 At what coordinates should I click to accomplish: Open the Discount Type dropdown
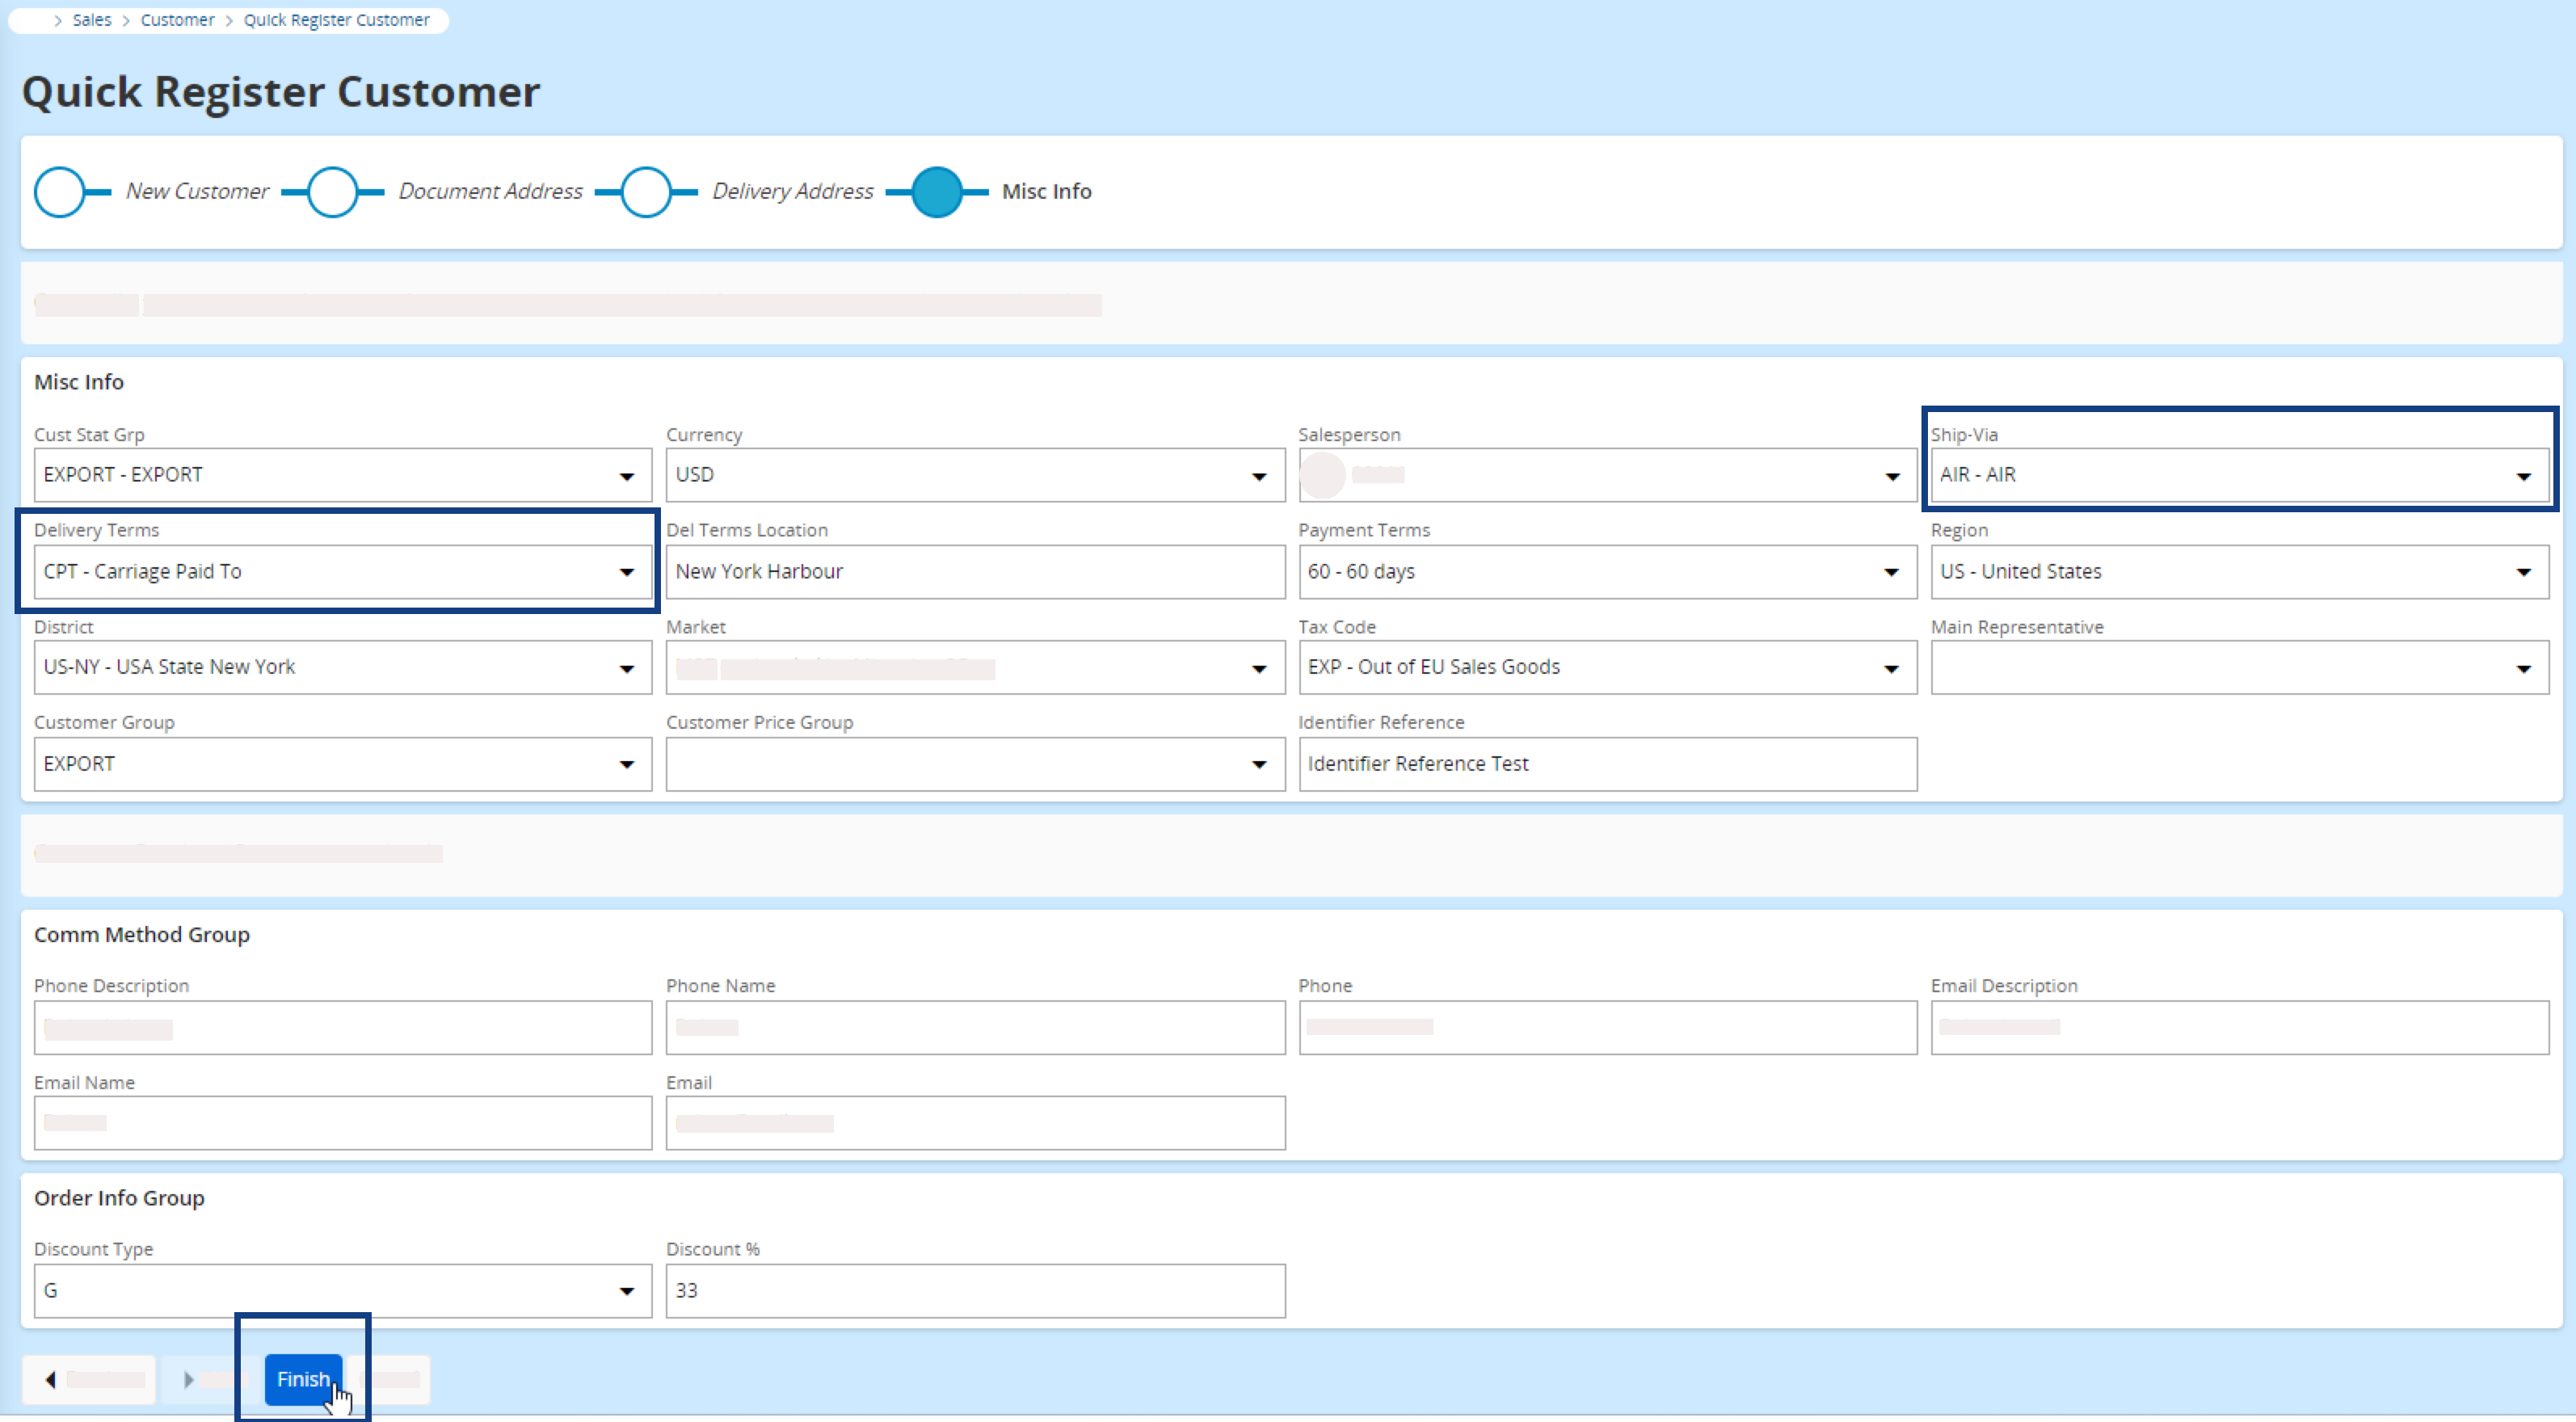click(x=626, y=1291)
